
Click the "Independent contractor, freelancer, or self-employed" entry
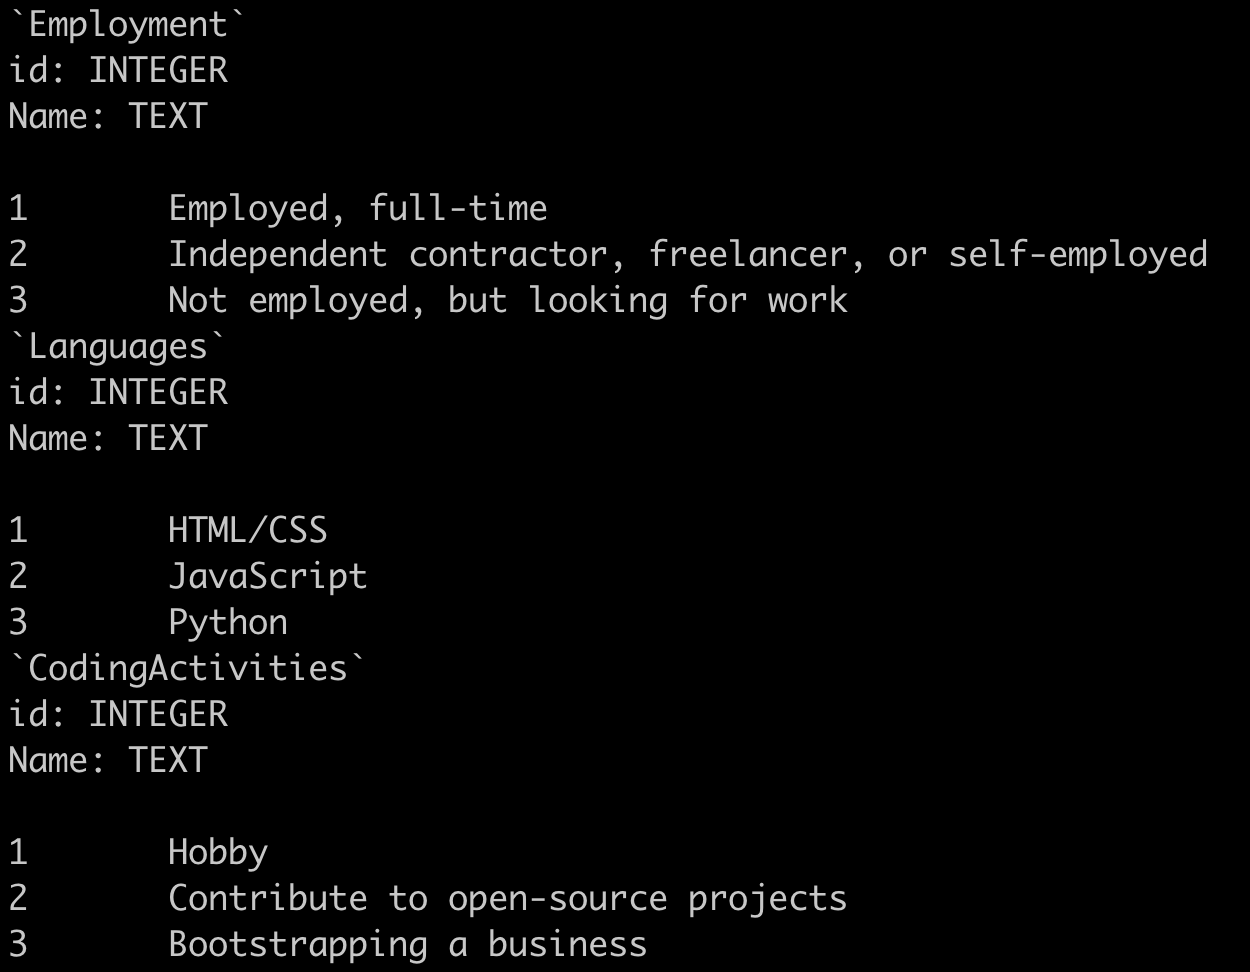(x=687, y=254)
